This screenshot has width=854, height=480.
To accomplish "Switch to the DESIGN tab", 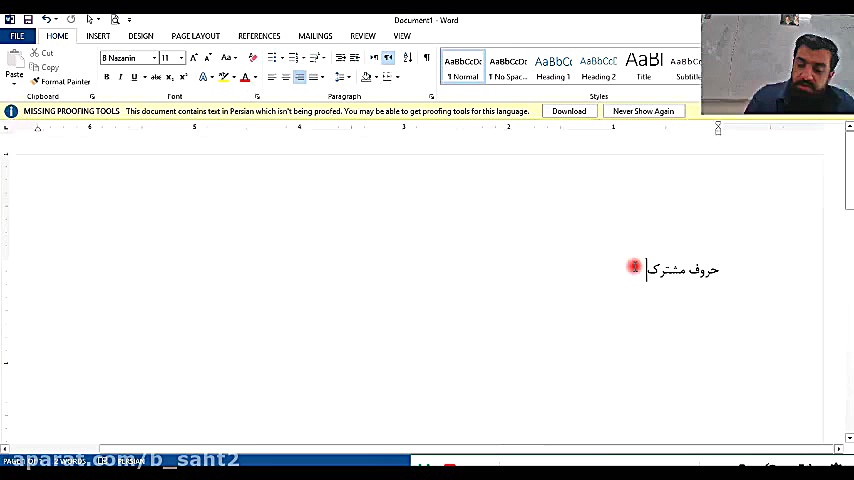I will point(141,36).
